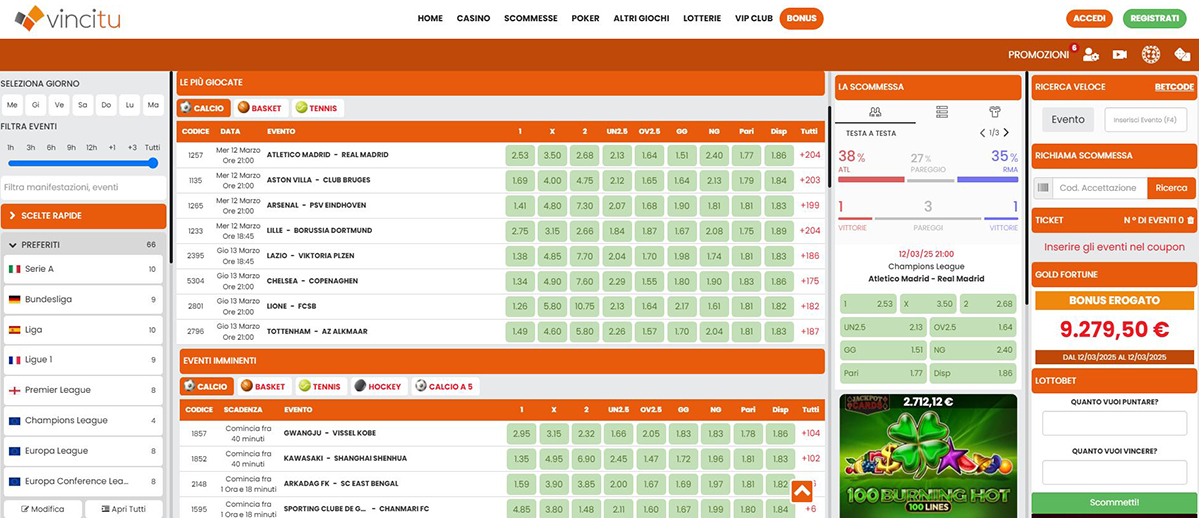Expand +199 markets for Arsenal - PSV
Viewport: 1199px width, 518px height.
[809, 205]
